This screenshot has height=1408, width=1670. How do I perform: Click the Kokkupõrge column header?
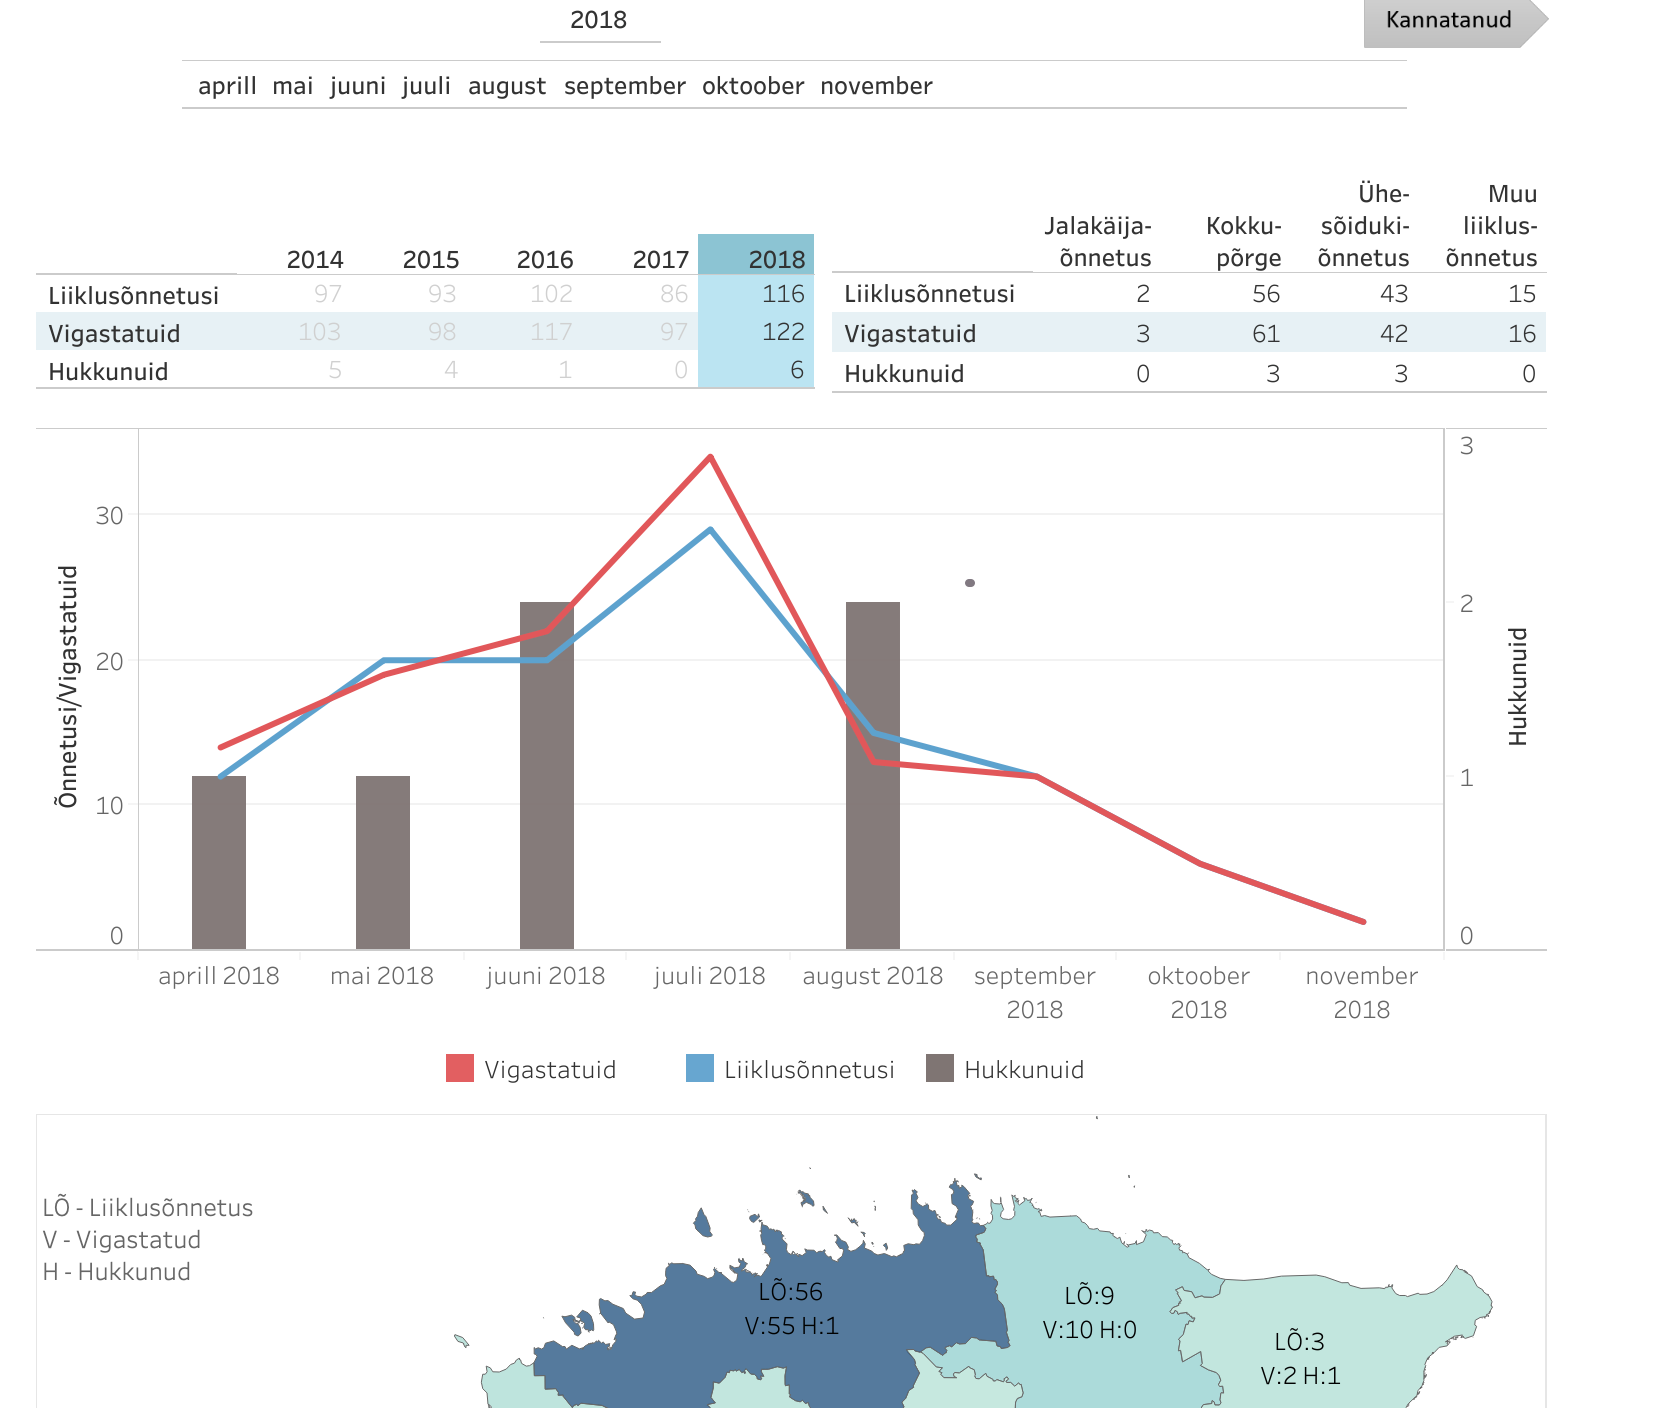(x=1243, y=241)
